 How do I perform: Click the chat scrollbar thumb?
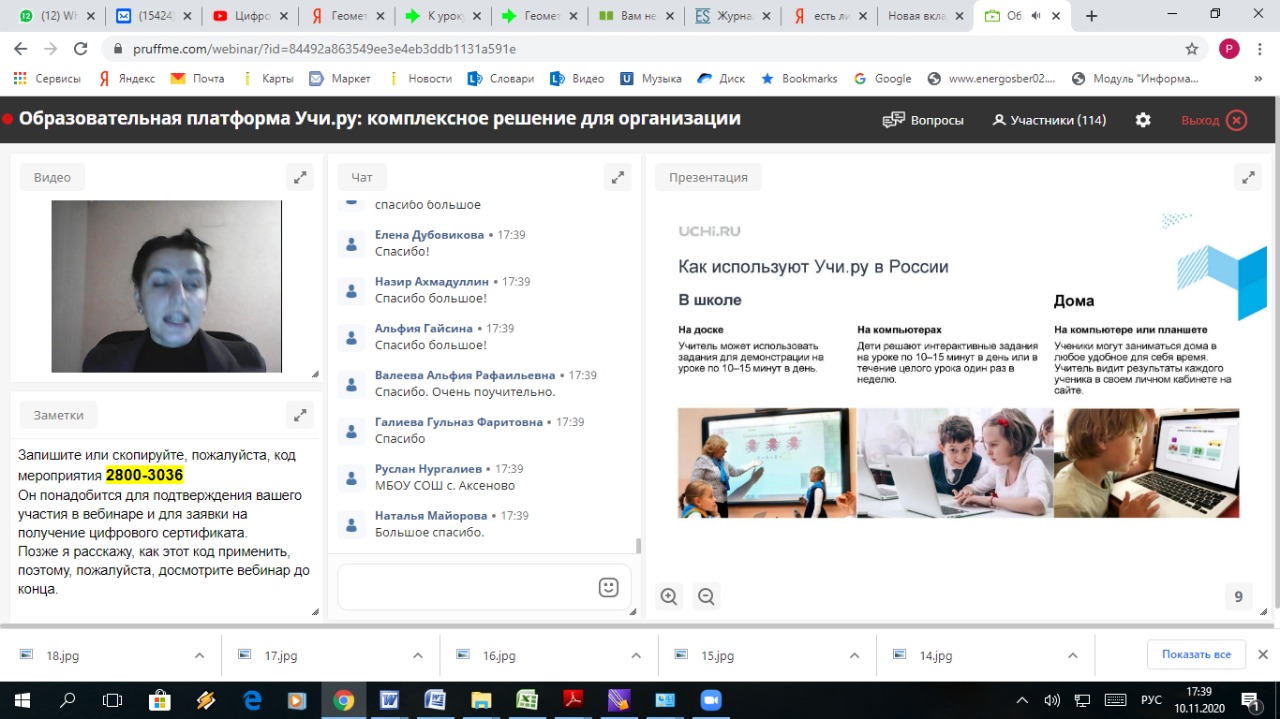638,546
